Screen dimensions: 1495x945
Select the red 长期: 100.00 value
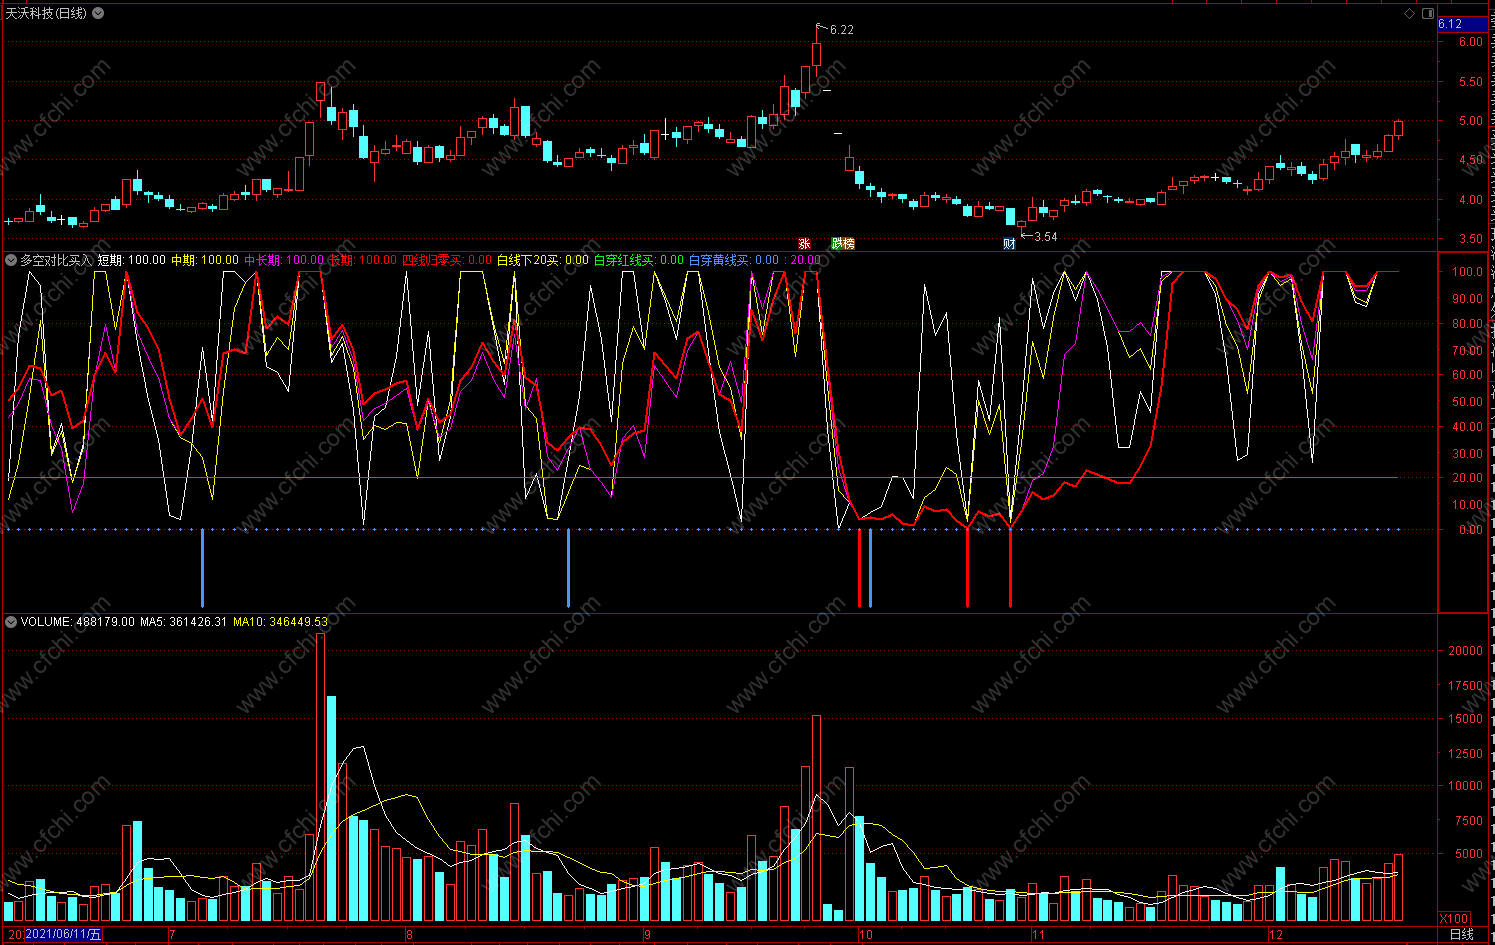pos(363,260)
